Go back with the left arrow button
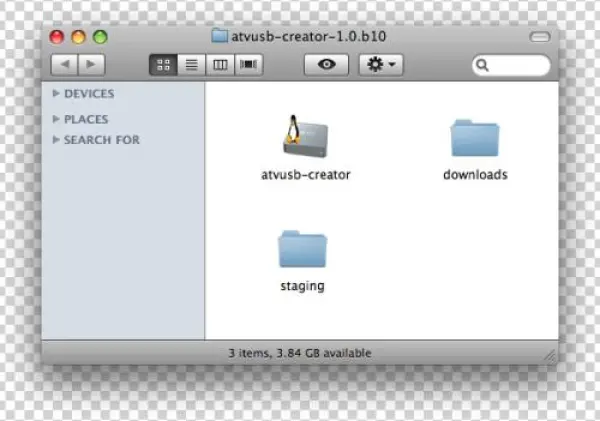Viewport: 600px width, 421px height. click(64, 64)
